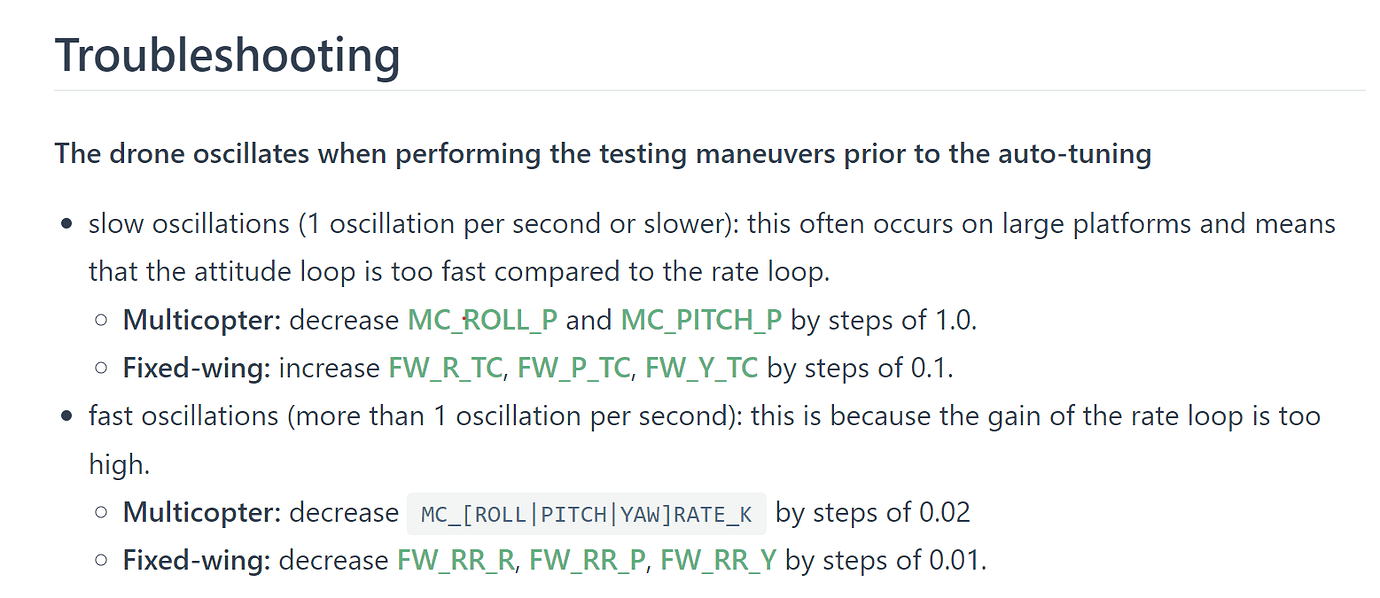Image resolution: width=1380 pixels, height=598 pixels.
Task: Click the MC_[ROLL|PITCH|YAW]RATE_K code snippet
Action: pos(586,514)
